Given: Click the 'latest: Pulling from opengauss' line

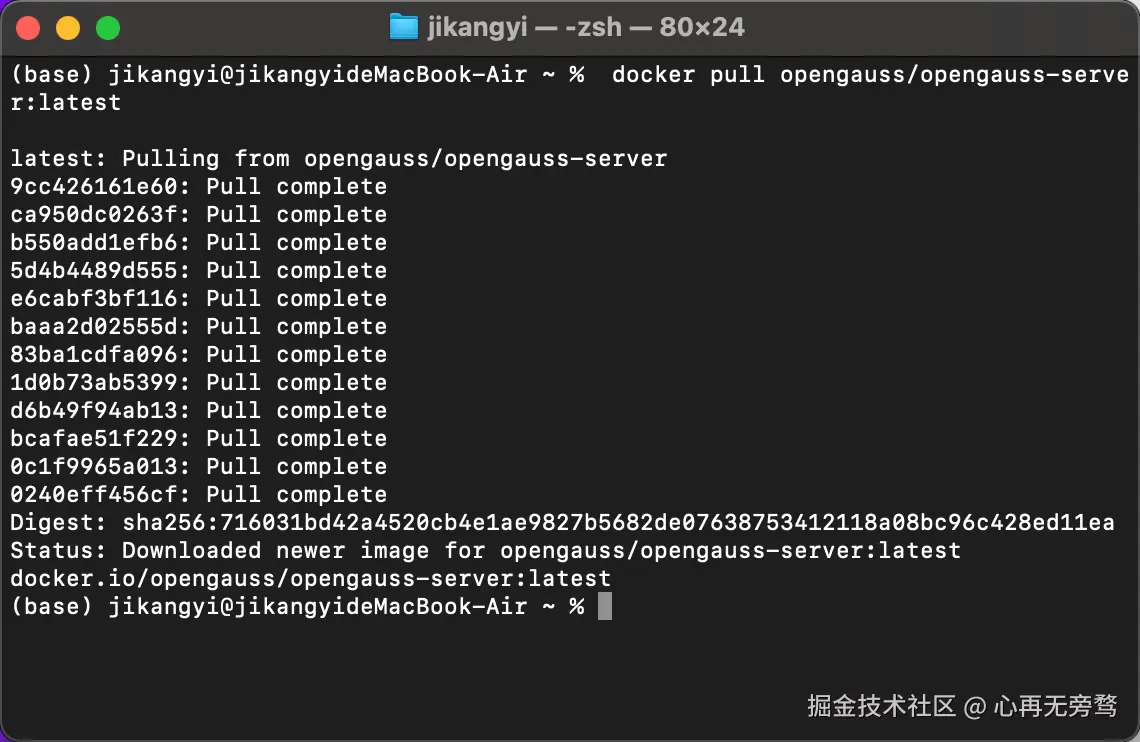Looking at the screenshot, I should (x=338, y=158).
